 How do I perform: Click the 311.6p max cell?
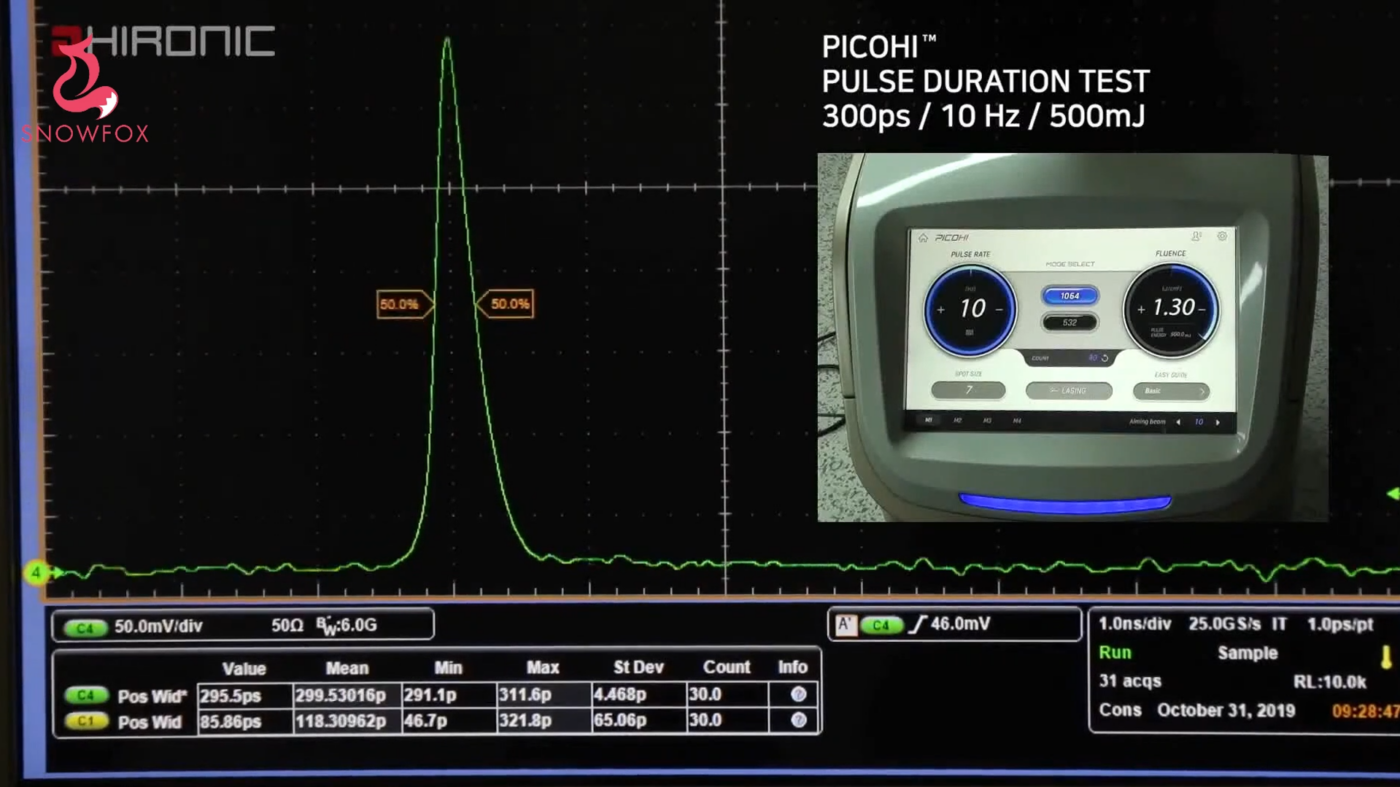pyautogui.click(x=543, y=695)
